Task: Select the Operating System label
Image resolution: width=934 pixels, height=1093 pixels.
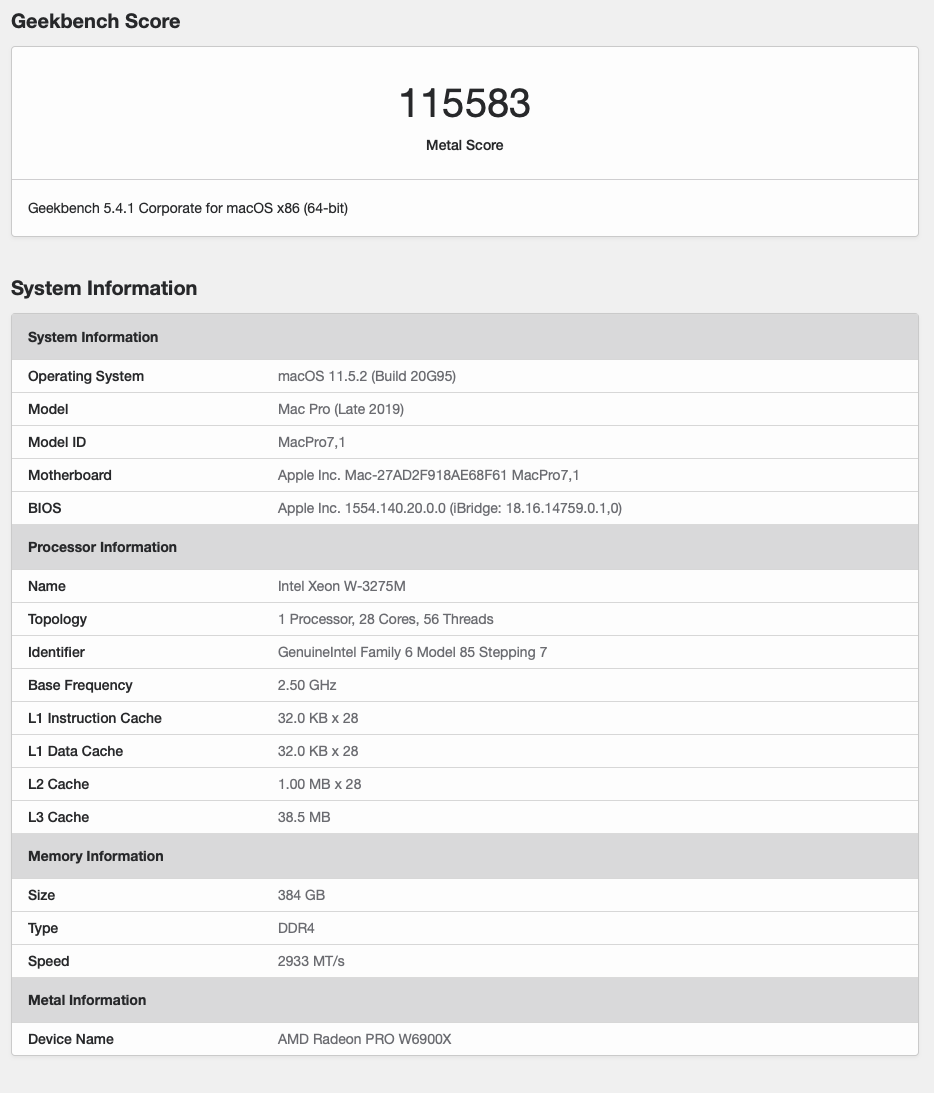Action: point(86,376)
